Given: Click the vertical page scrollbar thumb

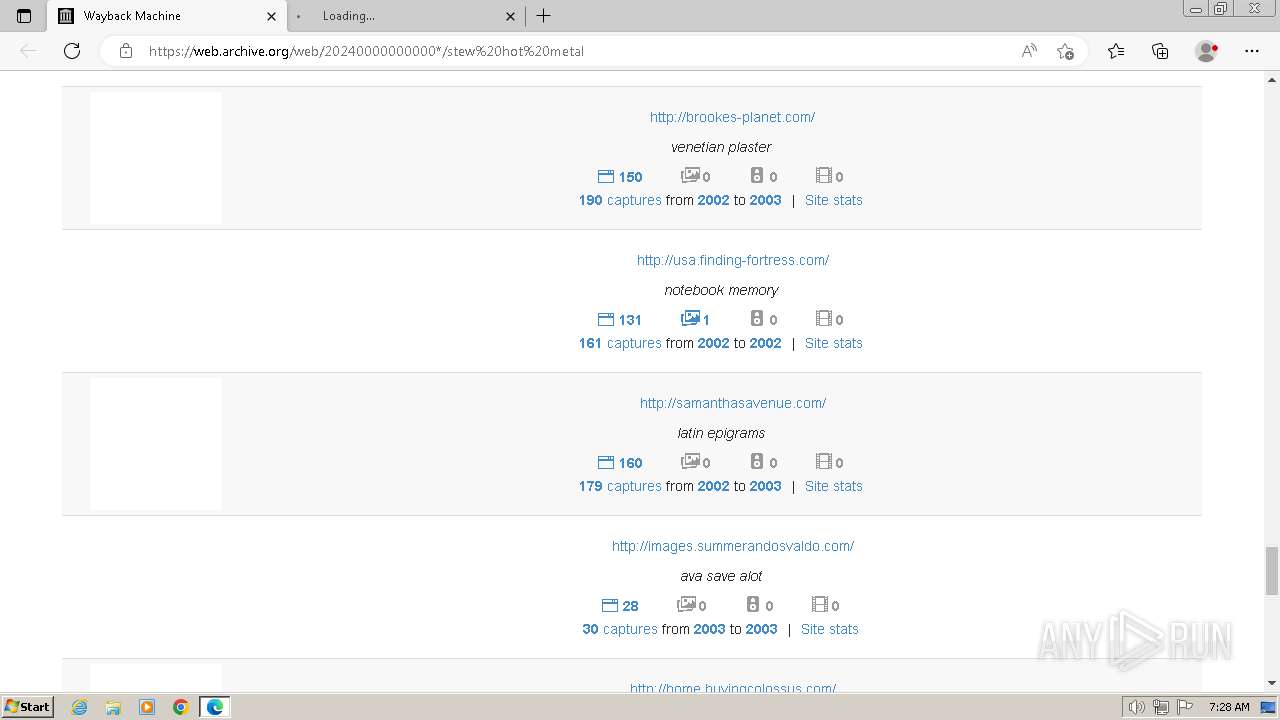Looking at the screenshot, I should tap(1271, 570).
